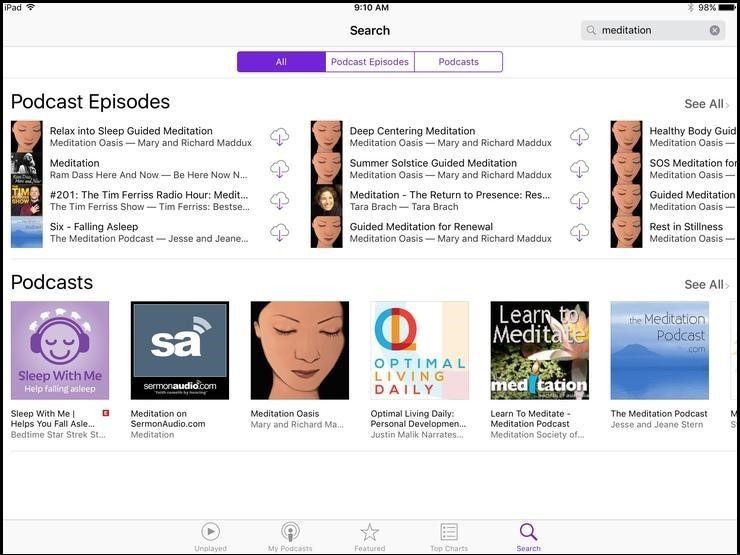Screen dimensions: 740x555
Task: Open the Healthy Body Guided episode row
Action: [x=673, y=137]
